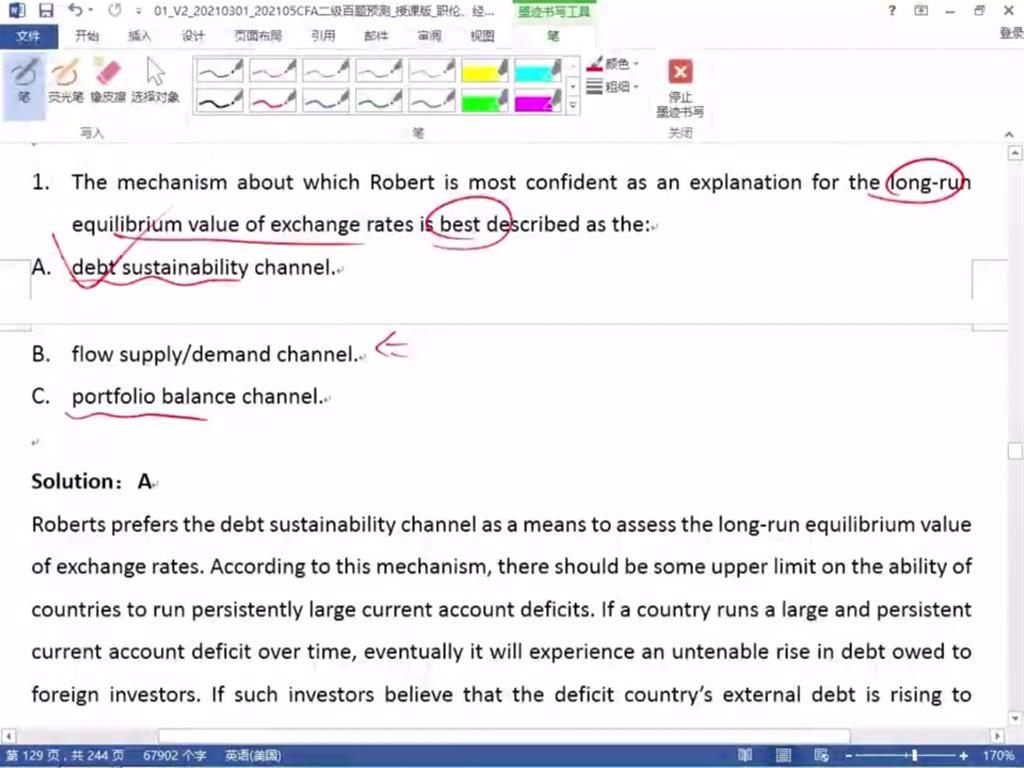Click the Undo arrow icon

pyautogui.click(x=76, y=10)
